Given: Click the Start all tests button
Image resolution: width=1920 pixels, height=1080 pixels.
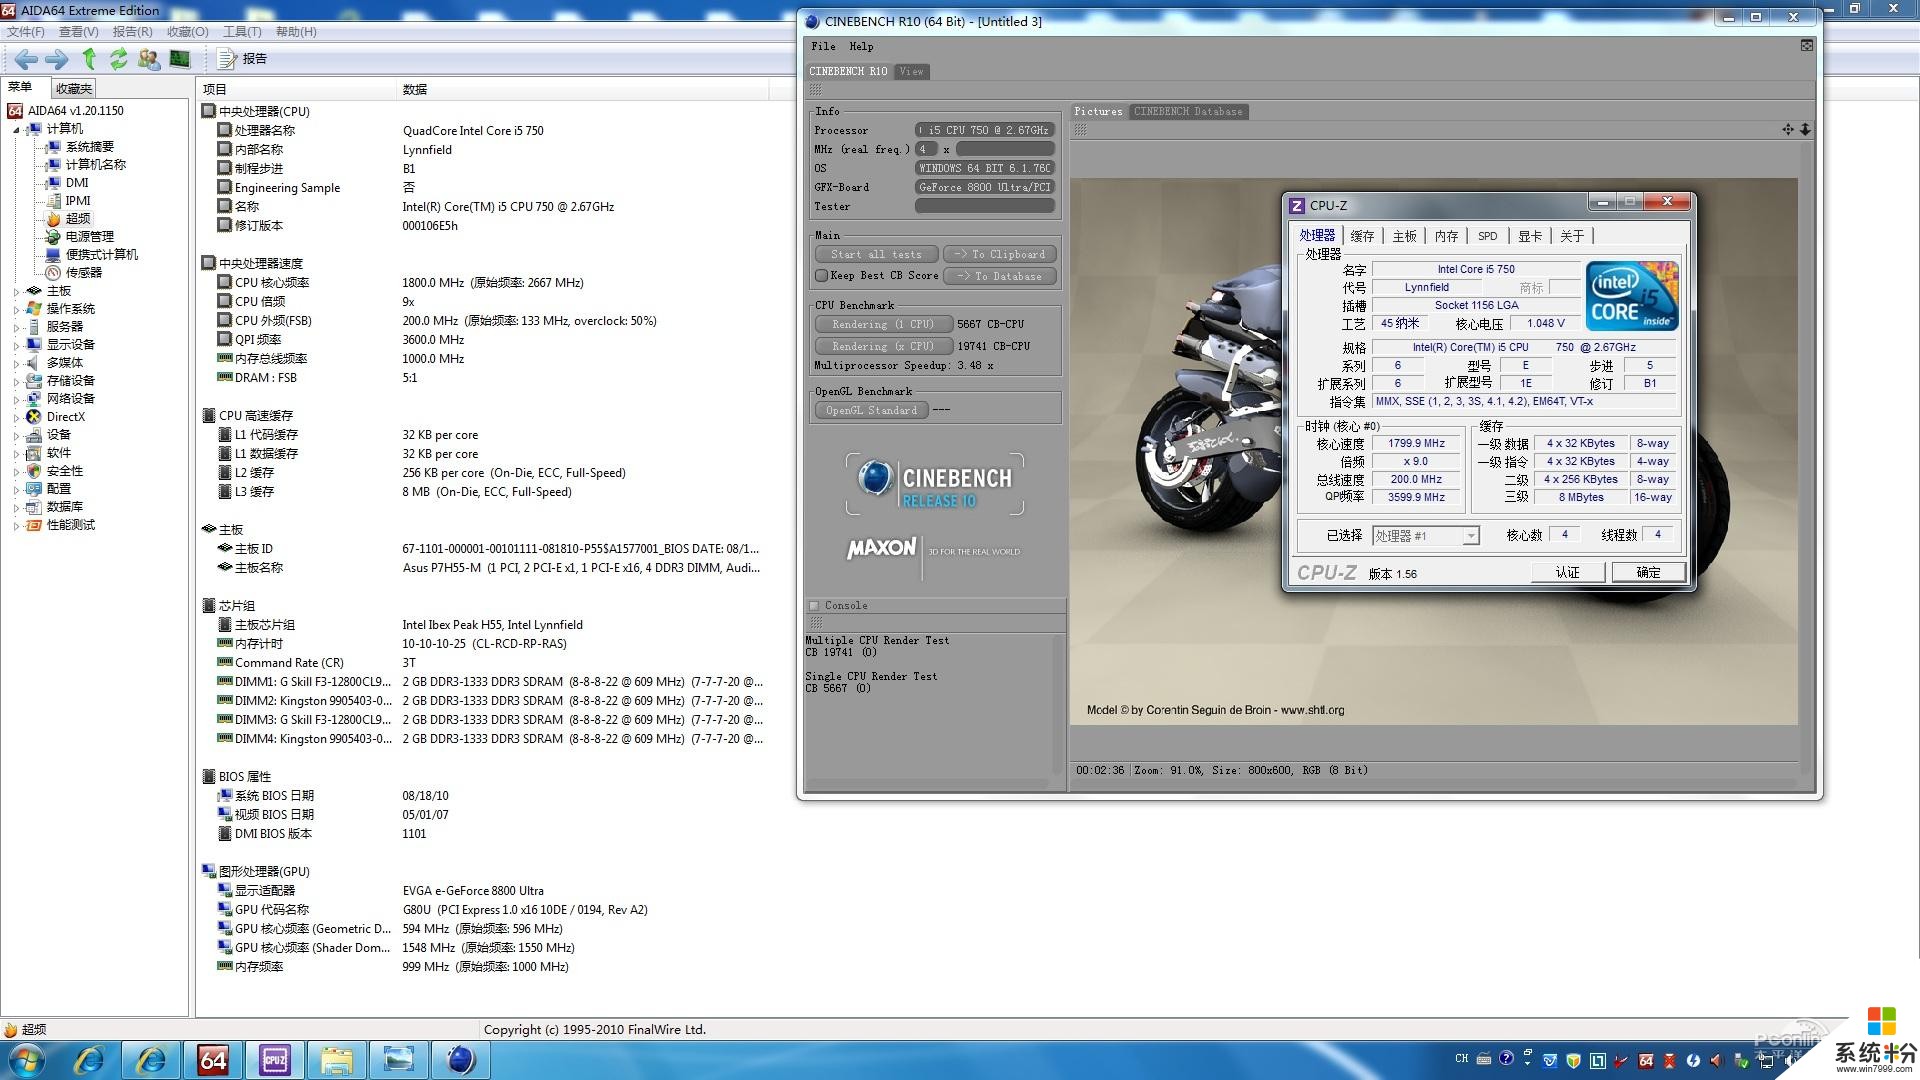Looking at the screenshot, I should [876, 254].
